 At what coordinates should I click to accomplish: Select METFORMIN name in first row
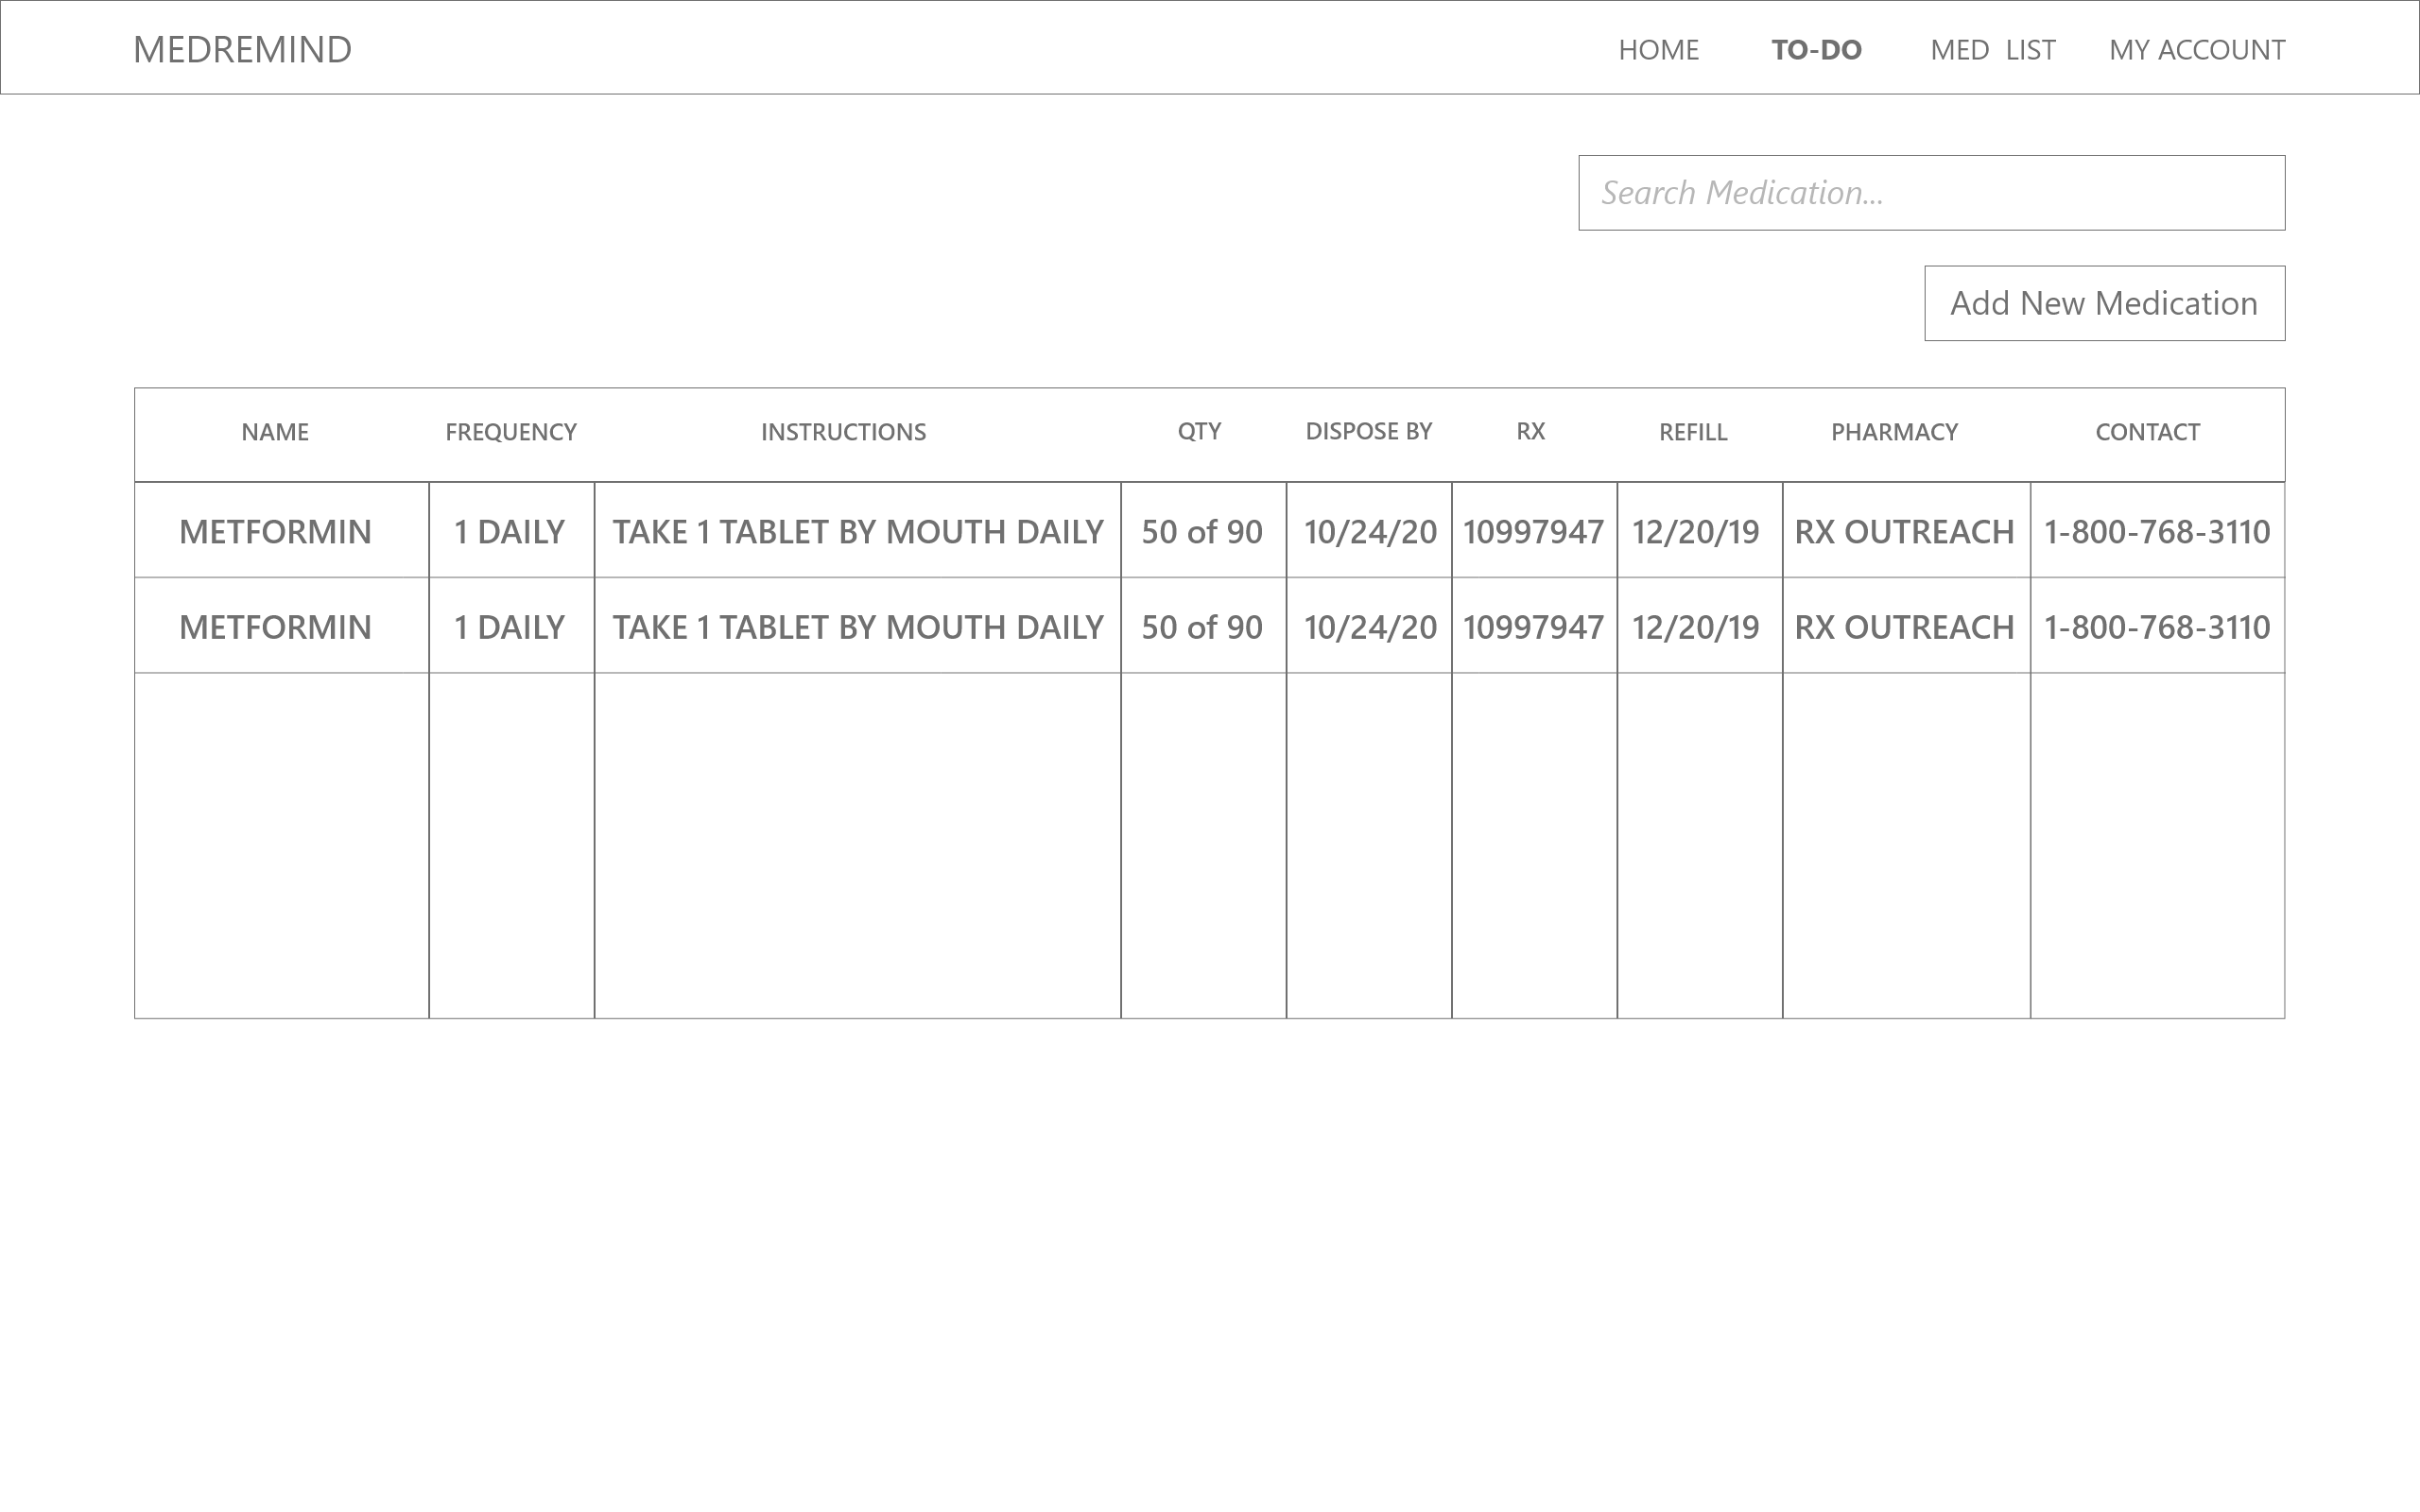(x=275, y=532)
